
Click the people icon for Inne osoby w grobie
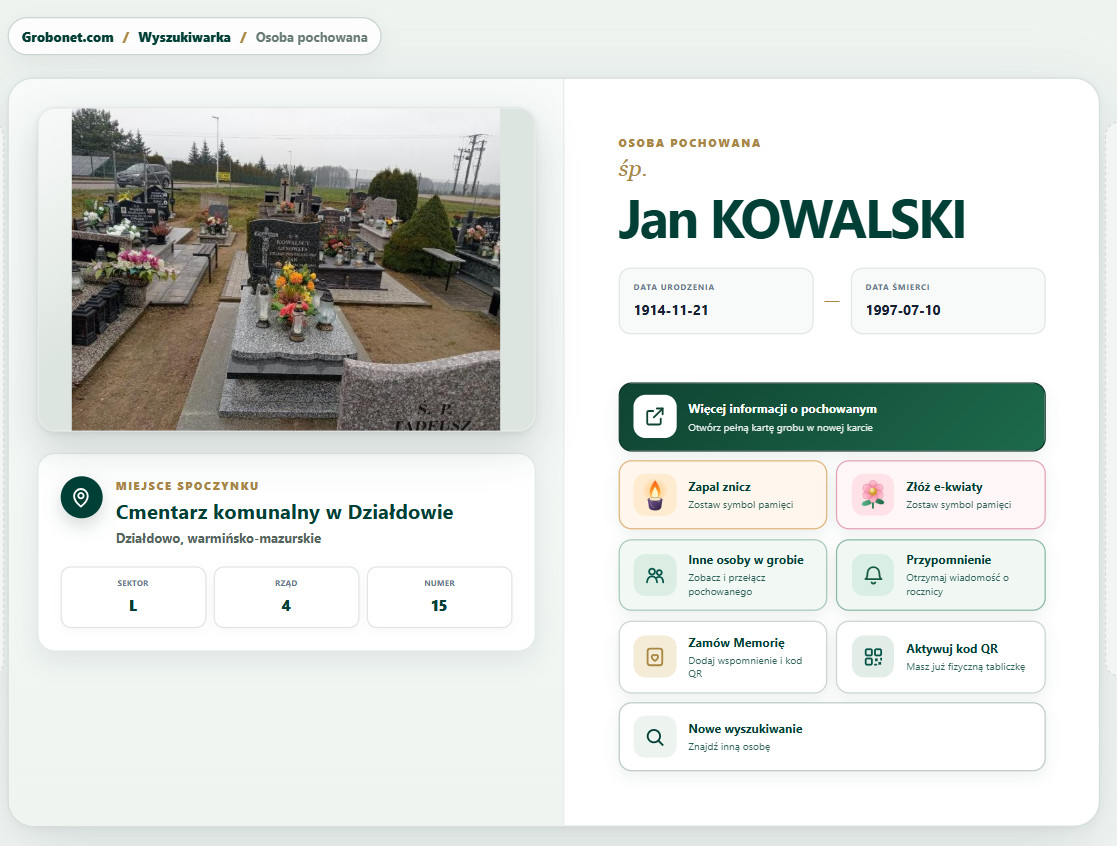[x=655, y=575]
